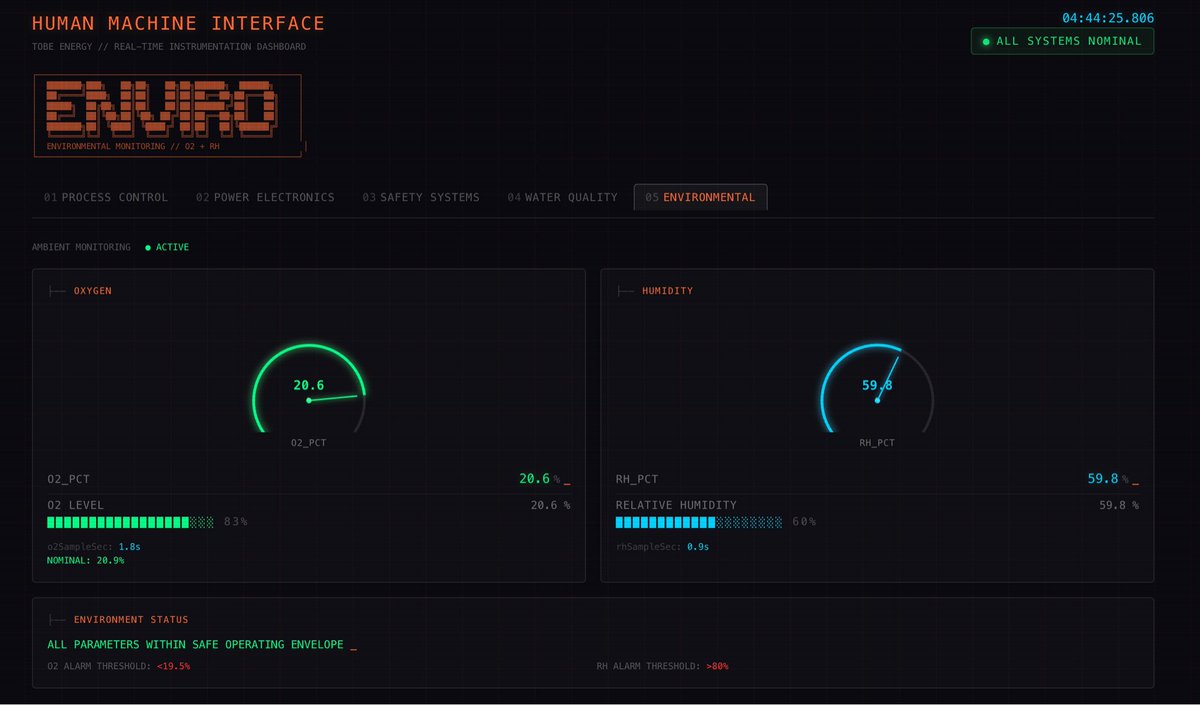Click the o2SampleSec 1.8s value
The width and height of the screenshot is (1200, 705).
coord(130,547)
